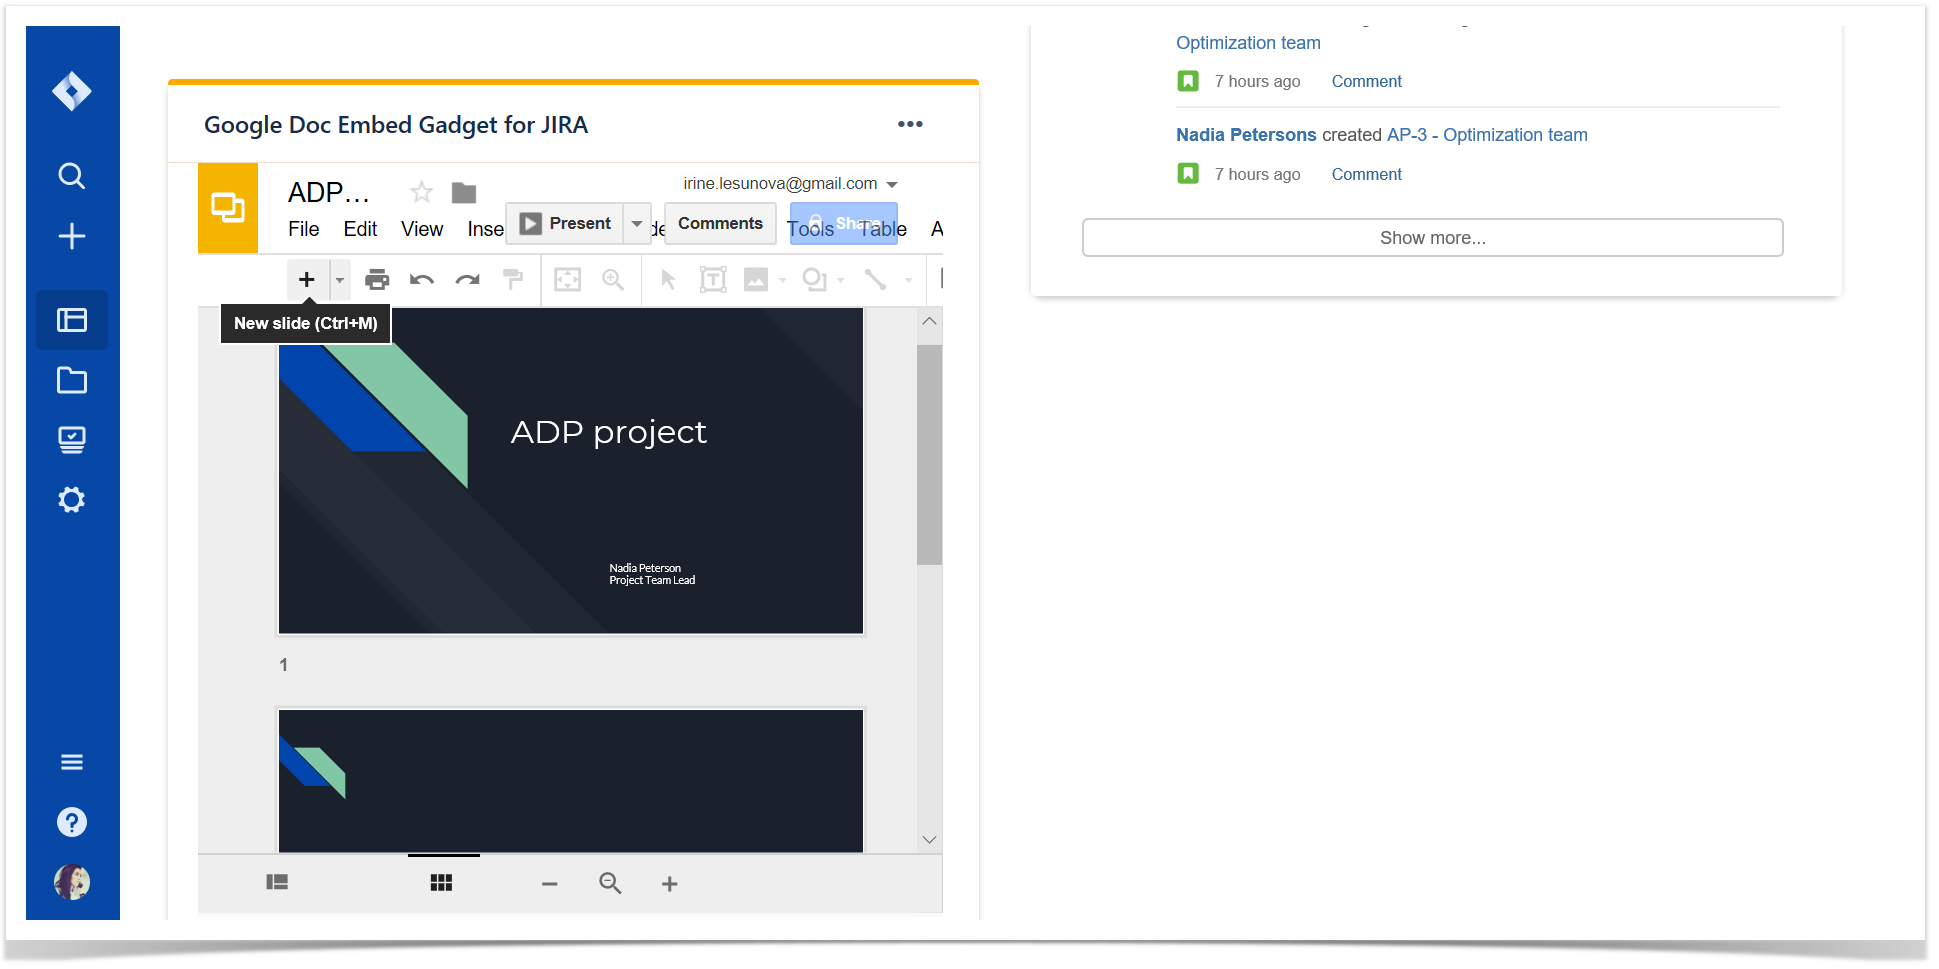The height and width of the screenshot is (969, 1939).
Task: Select the paint format tool
Action: pos(513,280)
